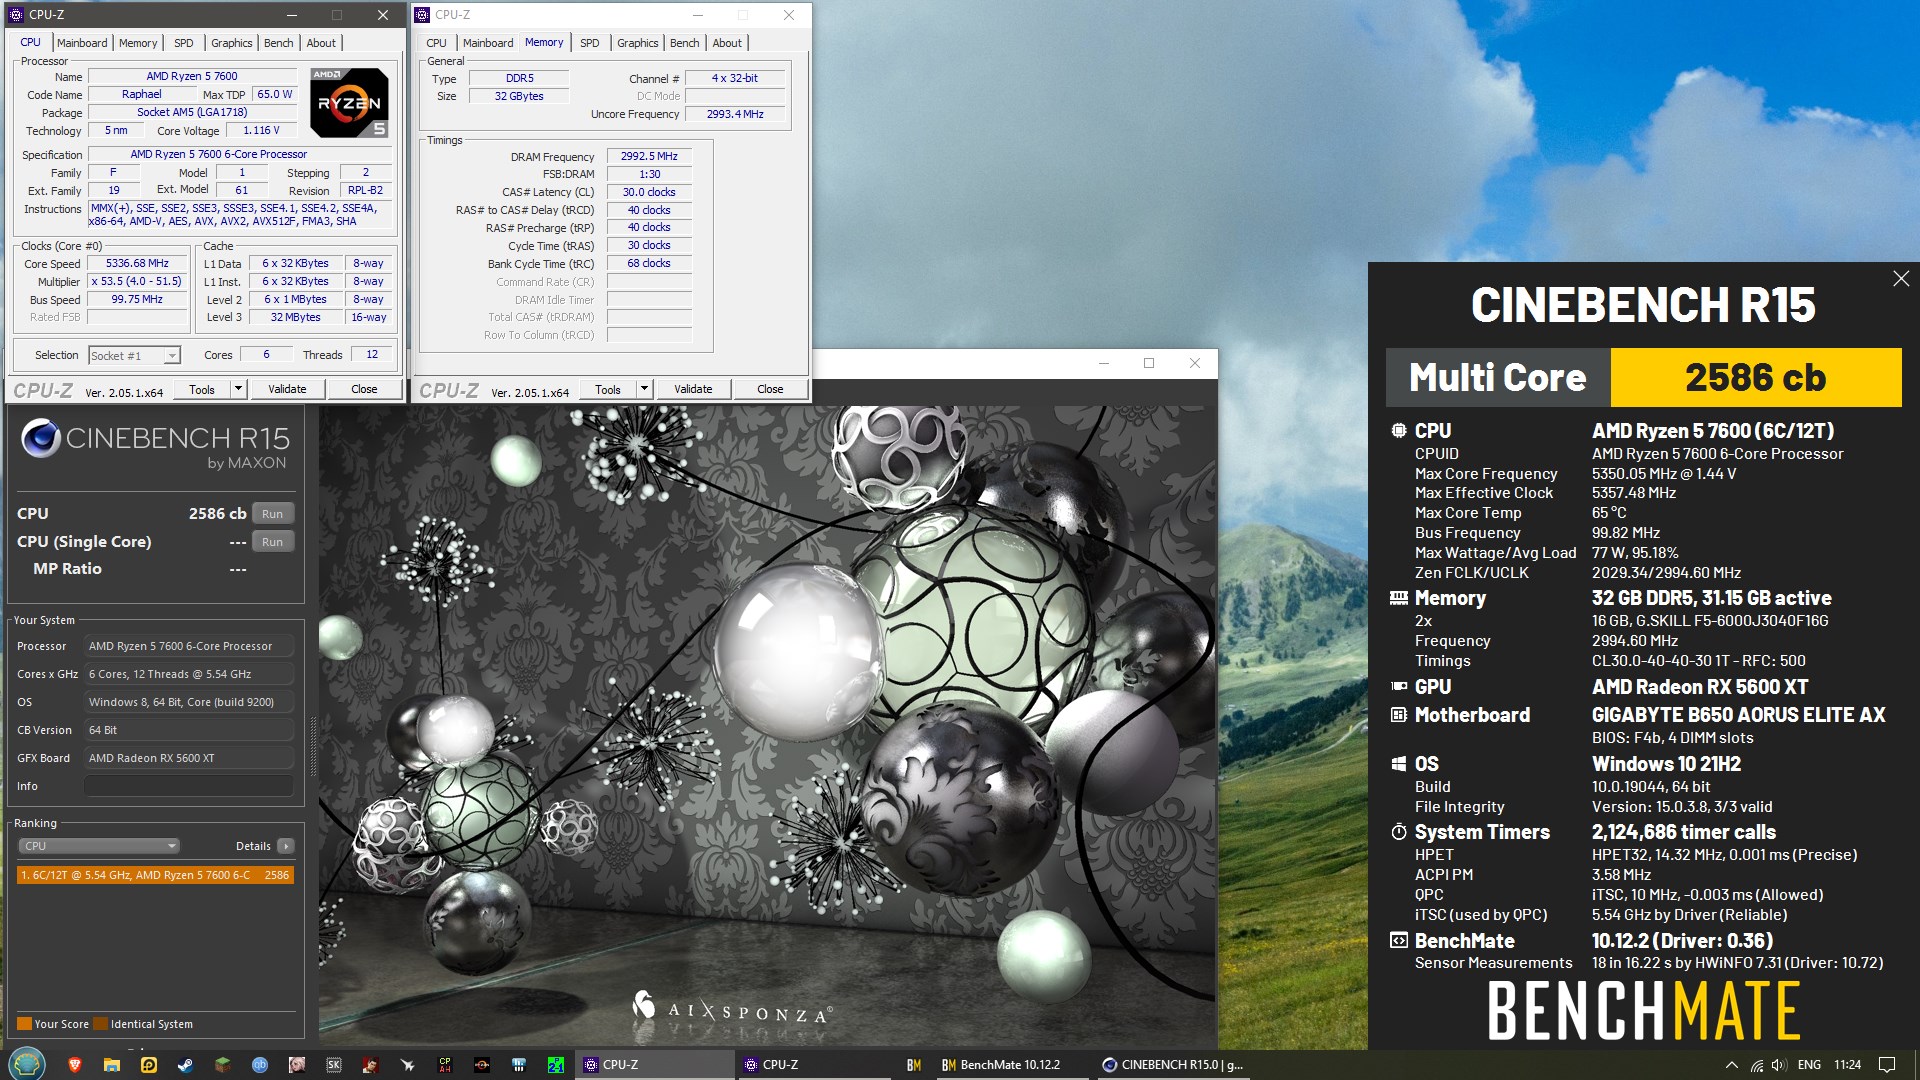
Task: Launch Minecraft grass block icon in taskbar
Action: tap(223, 1065)
